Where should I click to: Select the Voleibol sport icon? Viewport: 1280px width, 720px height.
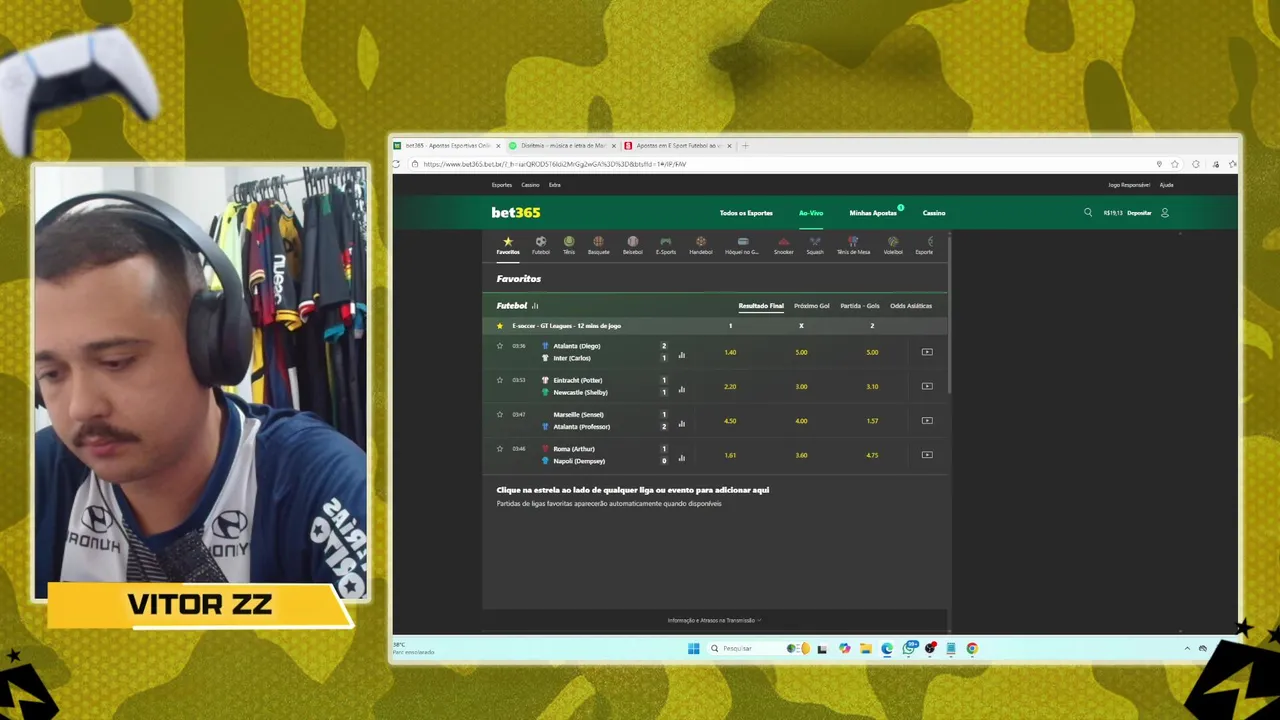point(893,245)
